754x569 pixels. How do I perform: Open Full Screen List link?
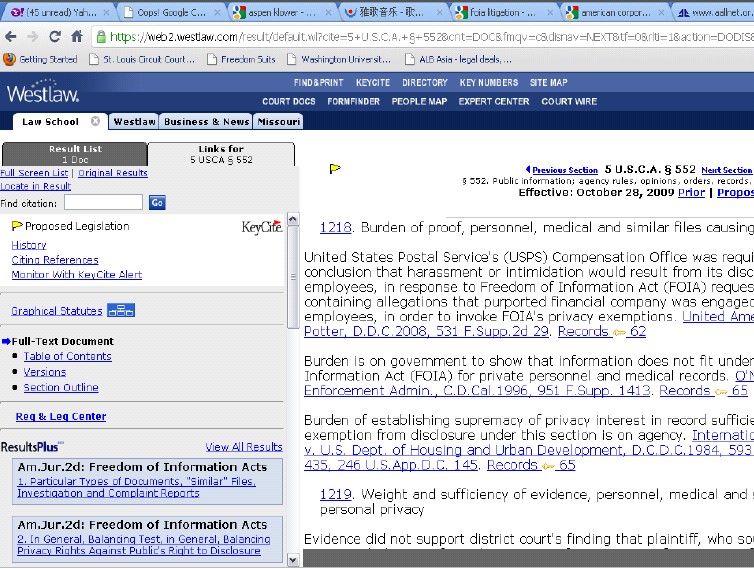(x=34, y=173)
